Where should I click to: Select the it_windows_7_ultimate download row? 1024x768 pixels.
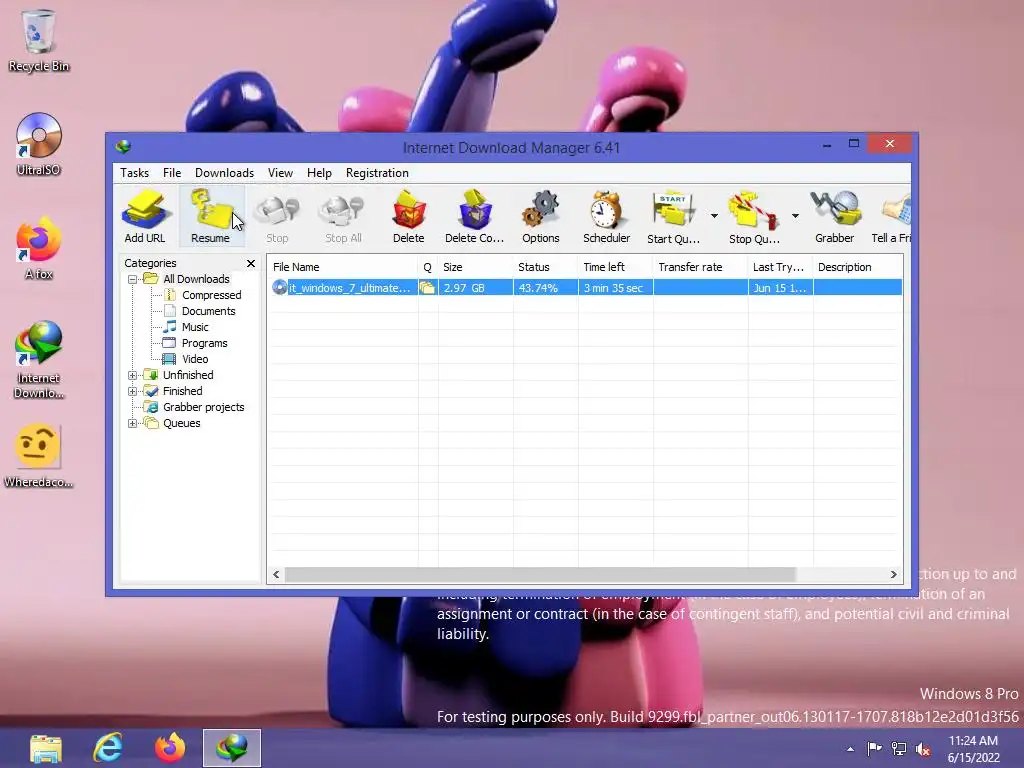click(586, 288)
